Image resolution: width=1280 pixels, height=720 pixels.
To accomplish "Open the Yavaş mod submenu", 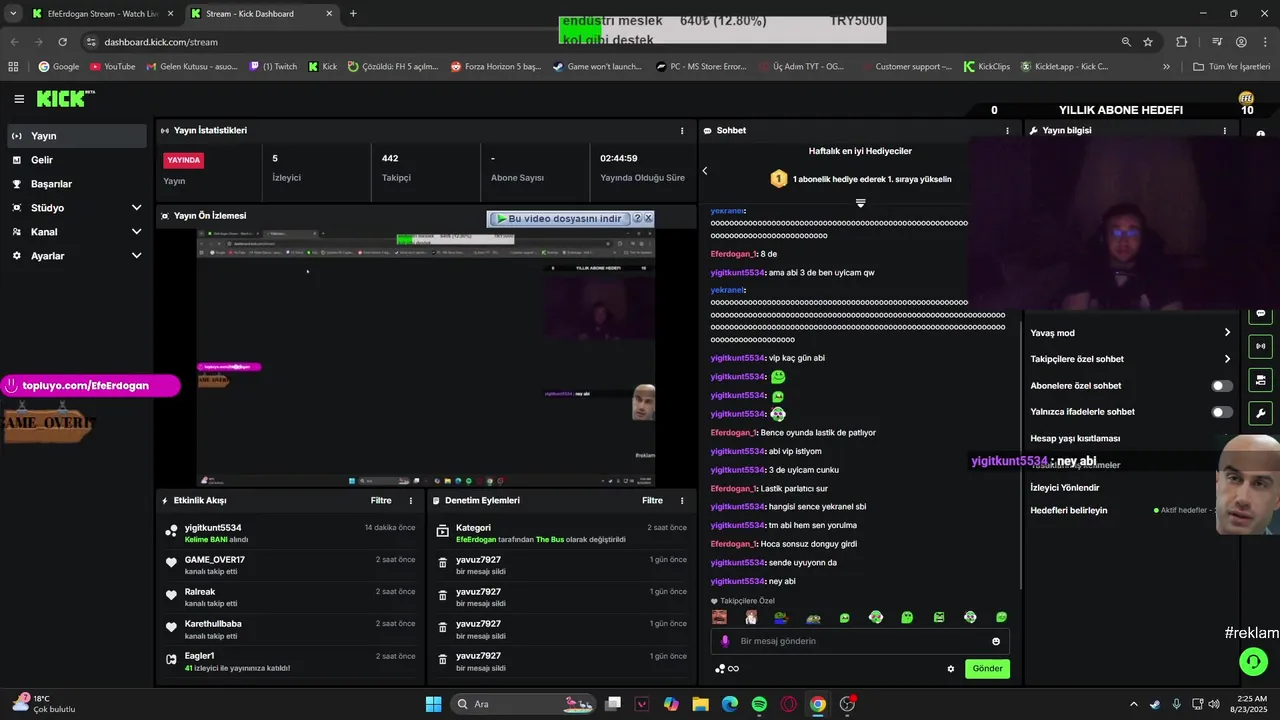I will 1131,333.
